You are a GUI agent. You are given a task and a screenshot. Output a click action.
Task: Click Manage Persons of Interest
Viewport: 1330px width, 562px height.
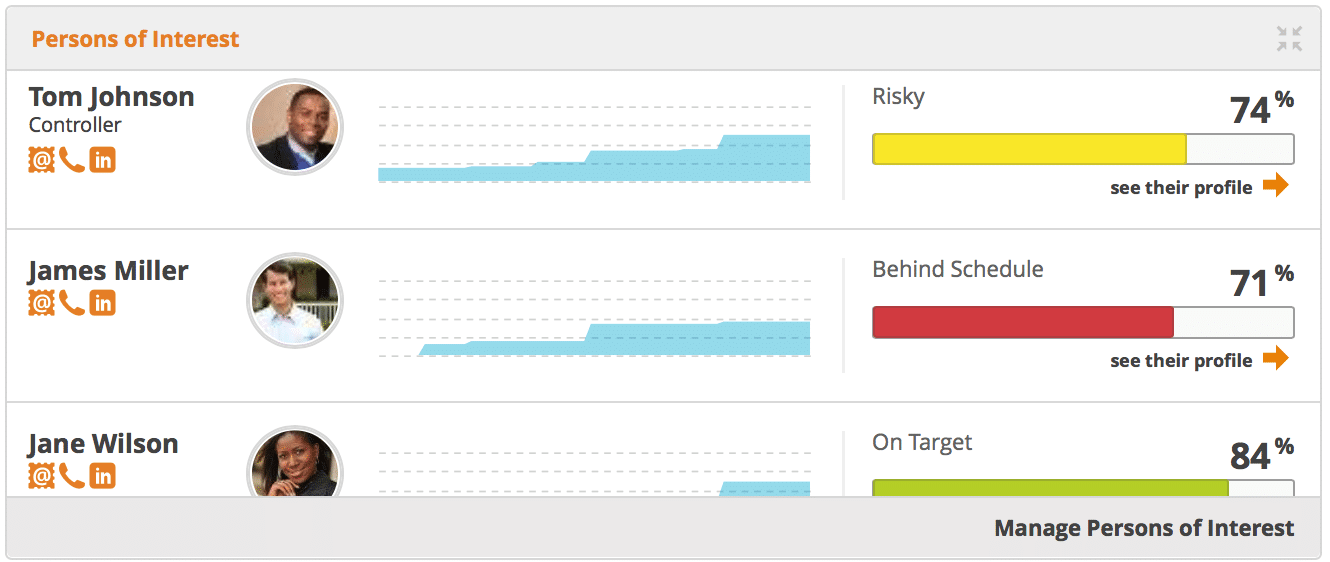click(x=1144, y=528)
